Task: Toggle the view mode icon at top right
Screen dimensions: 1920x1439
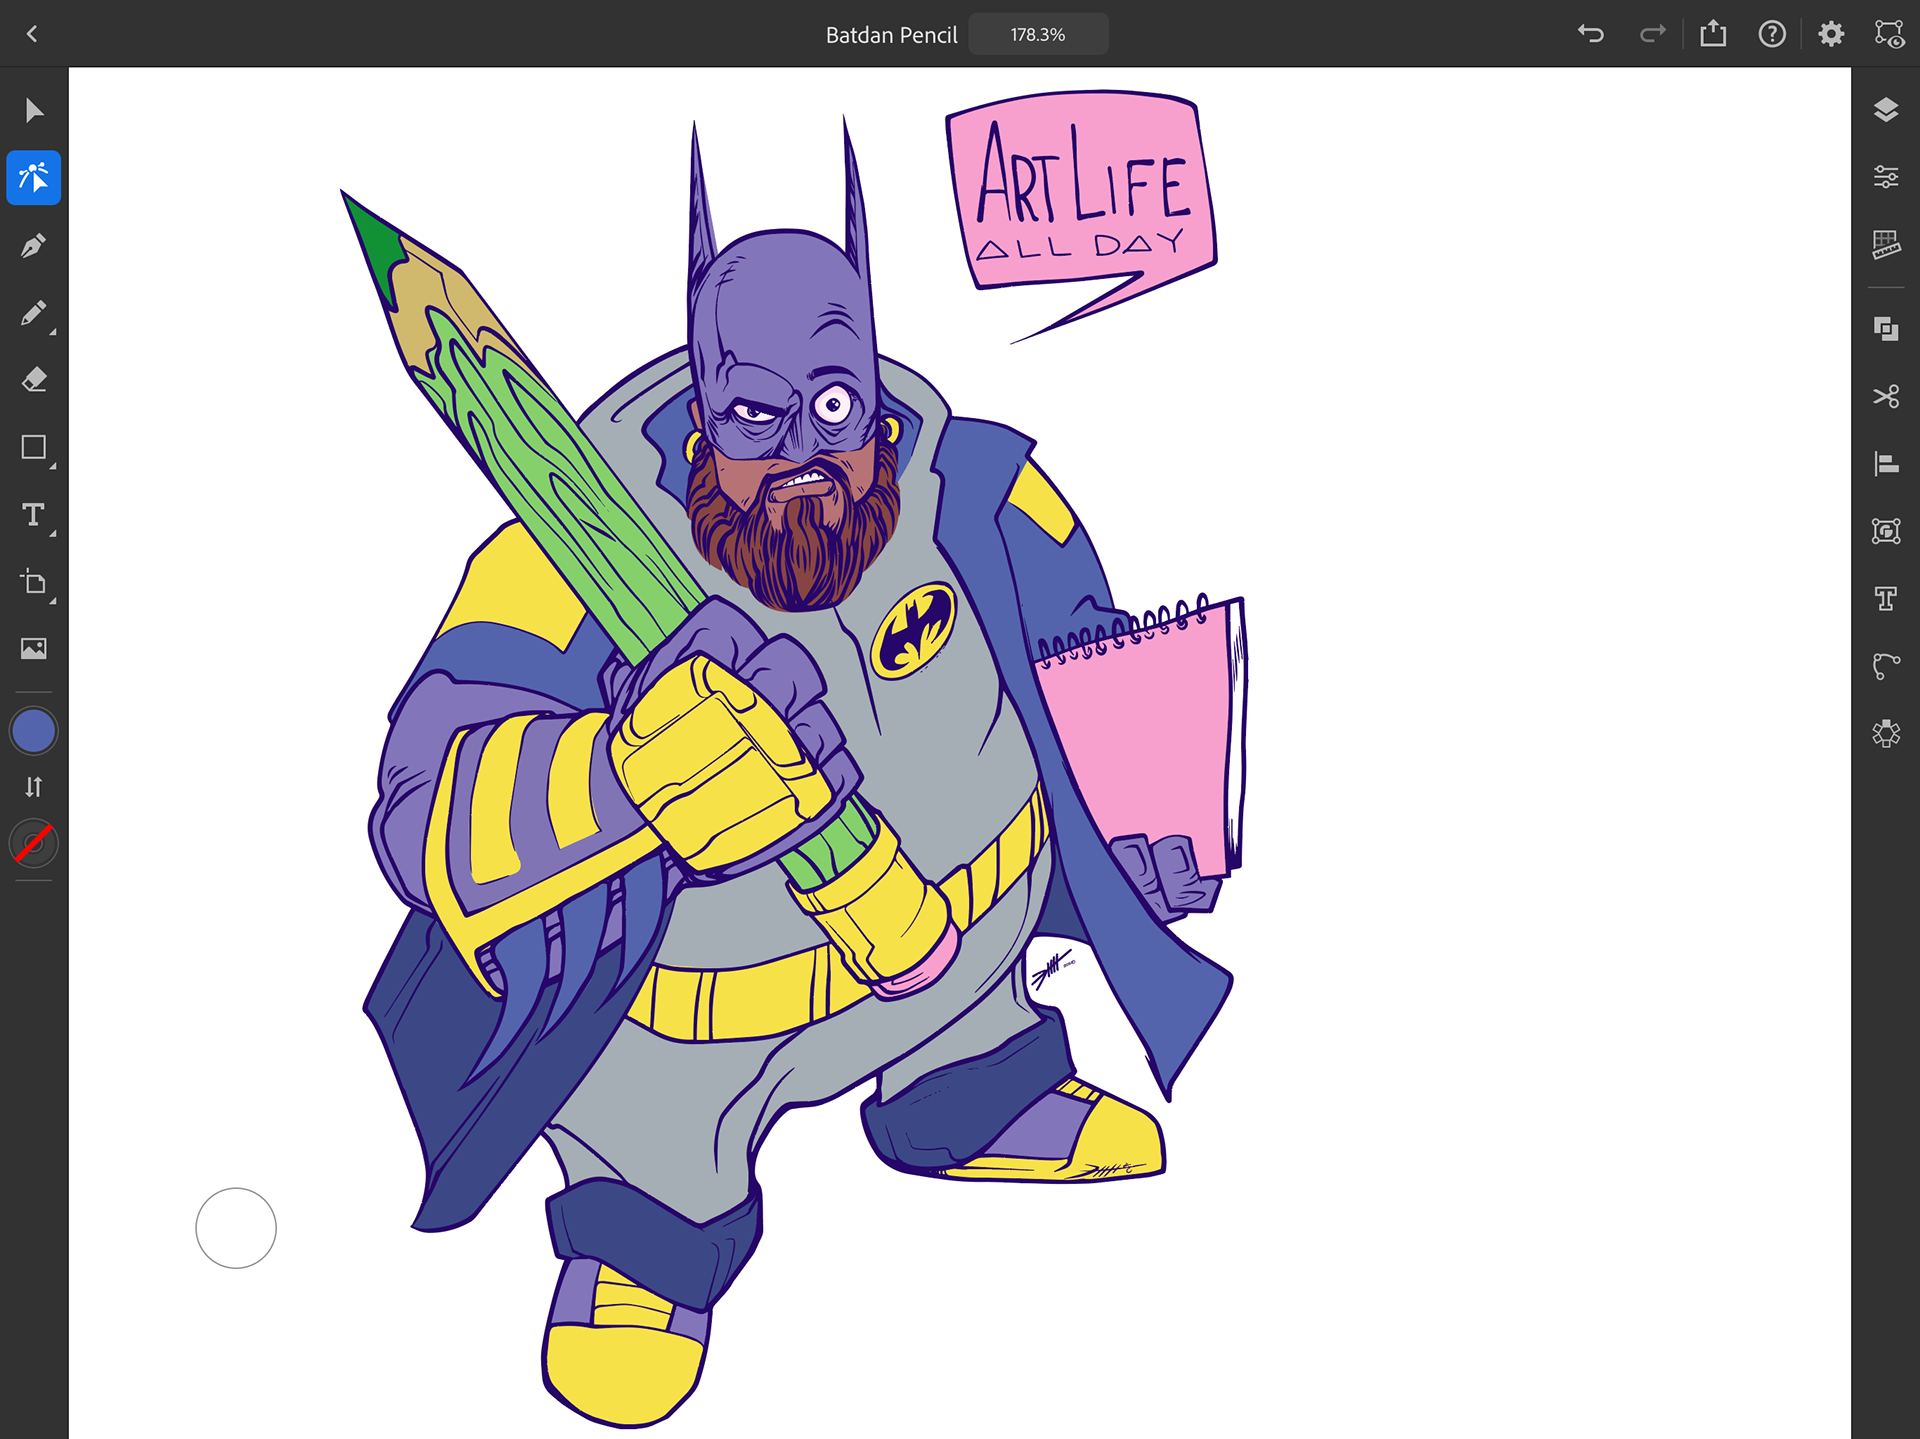Action: tap(1889, 34)
